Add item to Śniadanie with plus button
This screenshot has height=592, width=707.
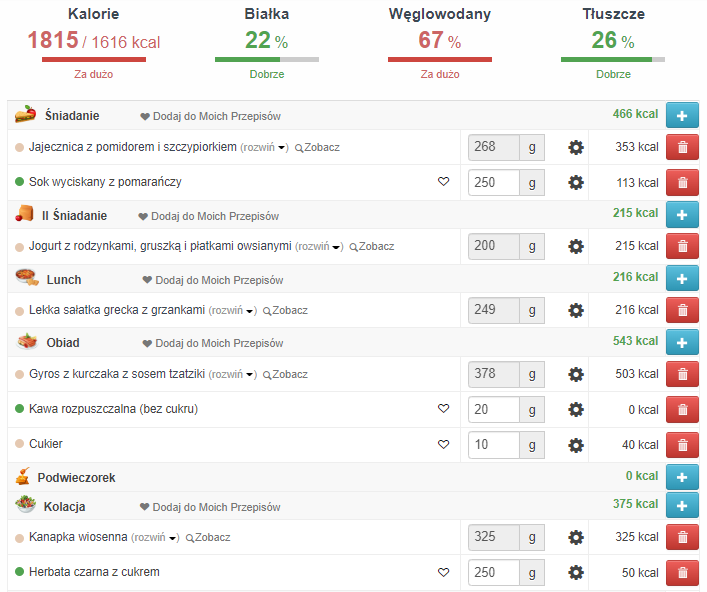[x=682, y=115]
